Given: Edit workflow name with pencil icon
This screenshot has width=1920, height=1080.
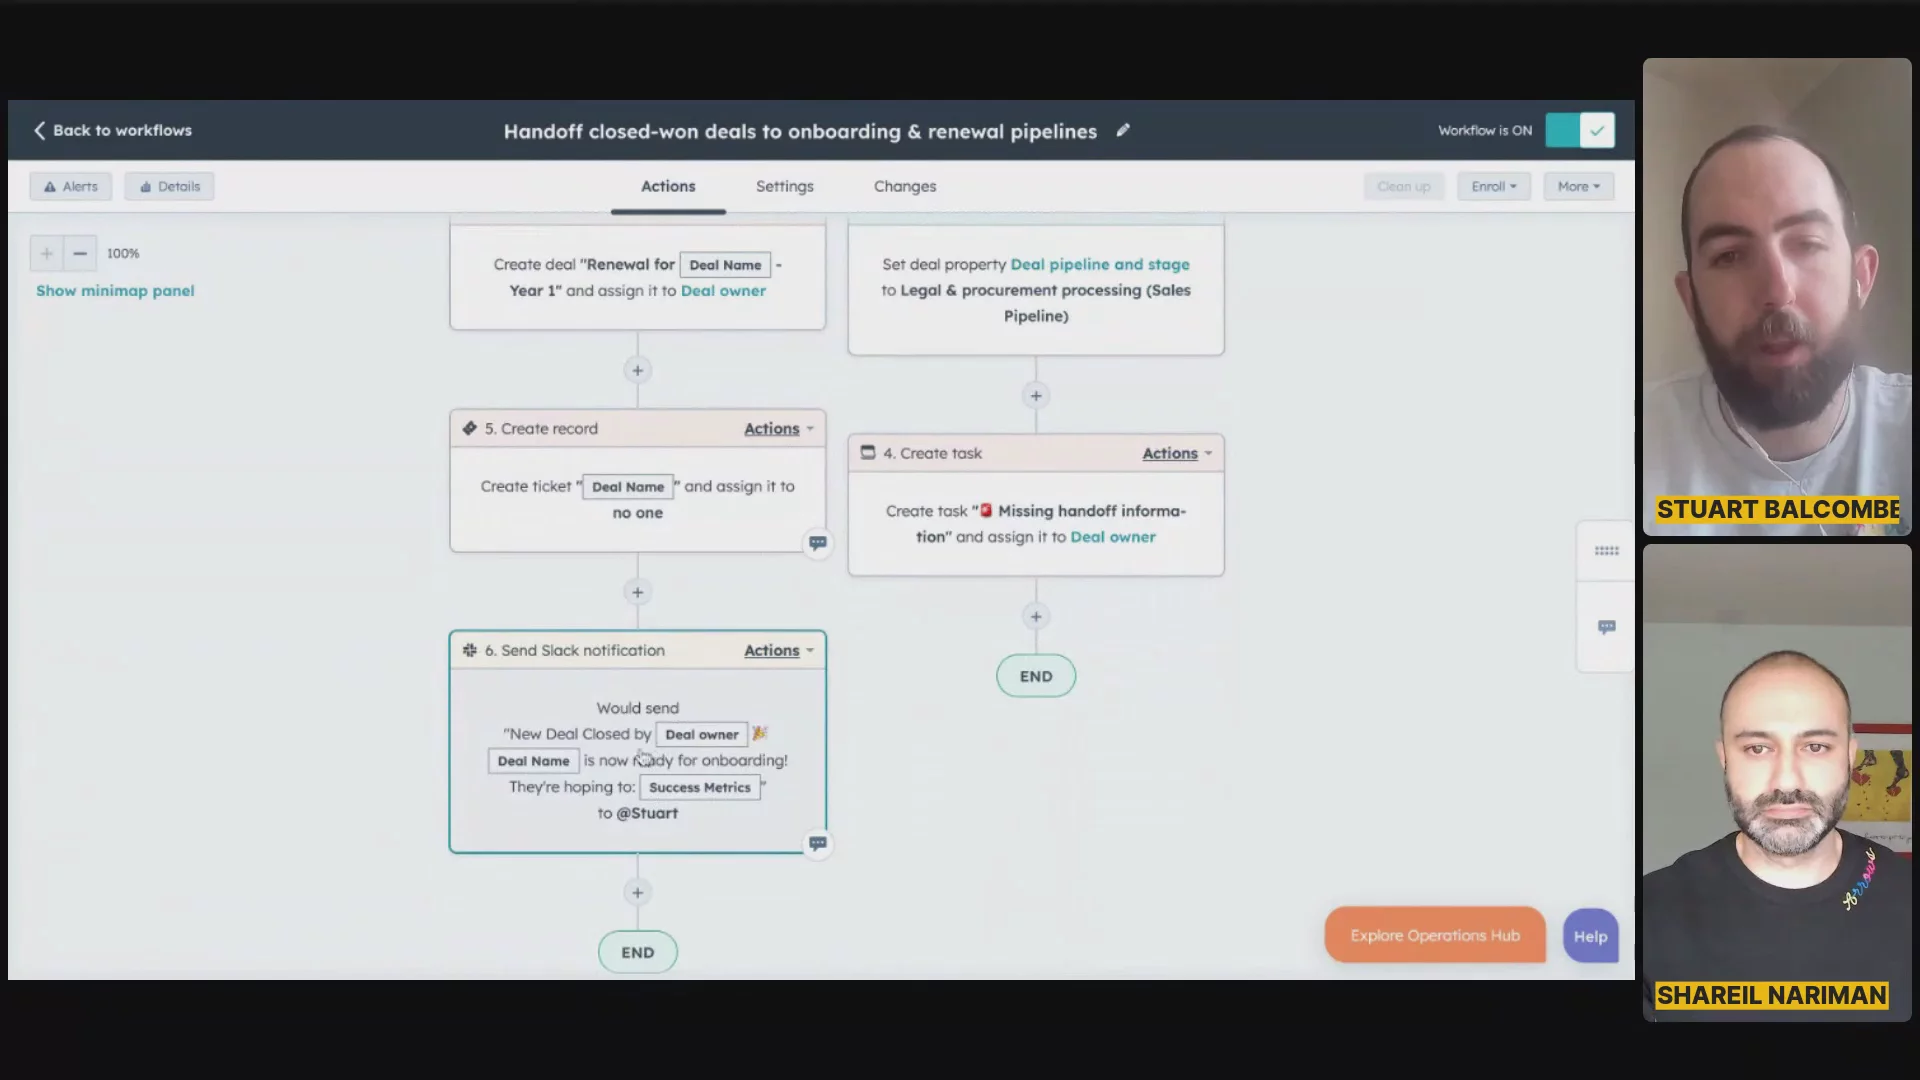Looking at the screenshot, I should click(1123, 130).
